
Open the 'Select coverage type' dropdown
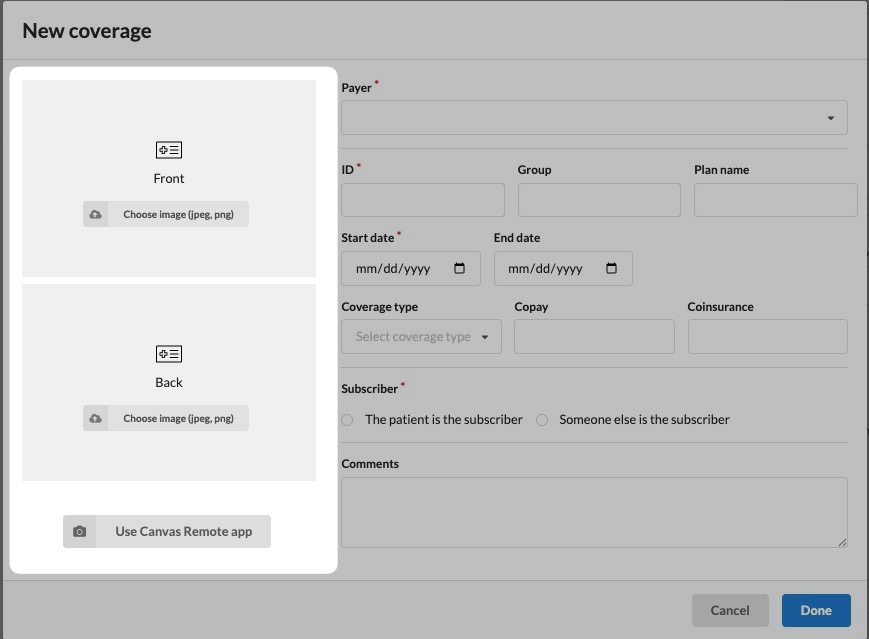click(x=421, y=337)
